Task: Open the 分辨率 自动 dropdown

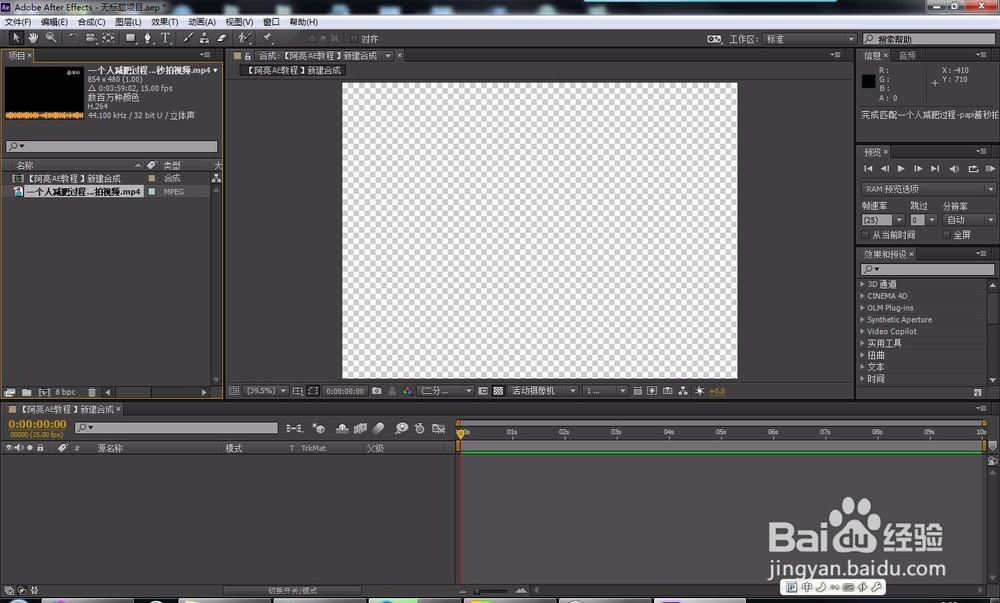Action: 969,220
